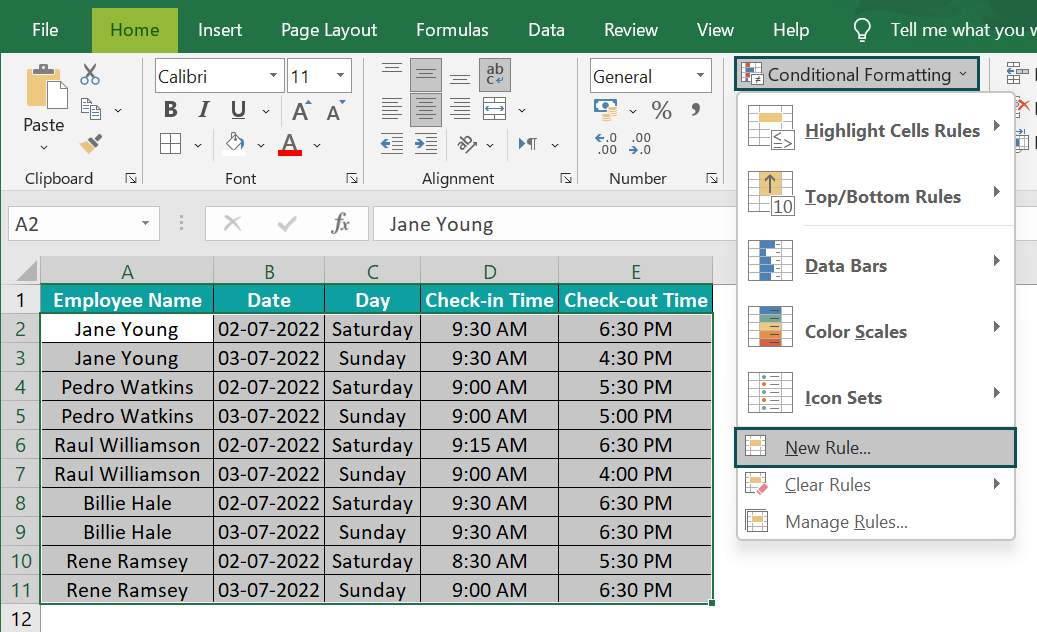The image size is (1037, 632).
Task: Open the font size 11 dropdown
Action: 340,75
